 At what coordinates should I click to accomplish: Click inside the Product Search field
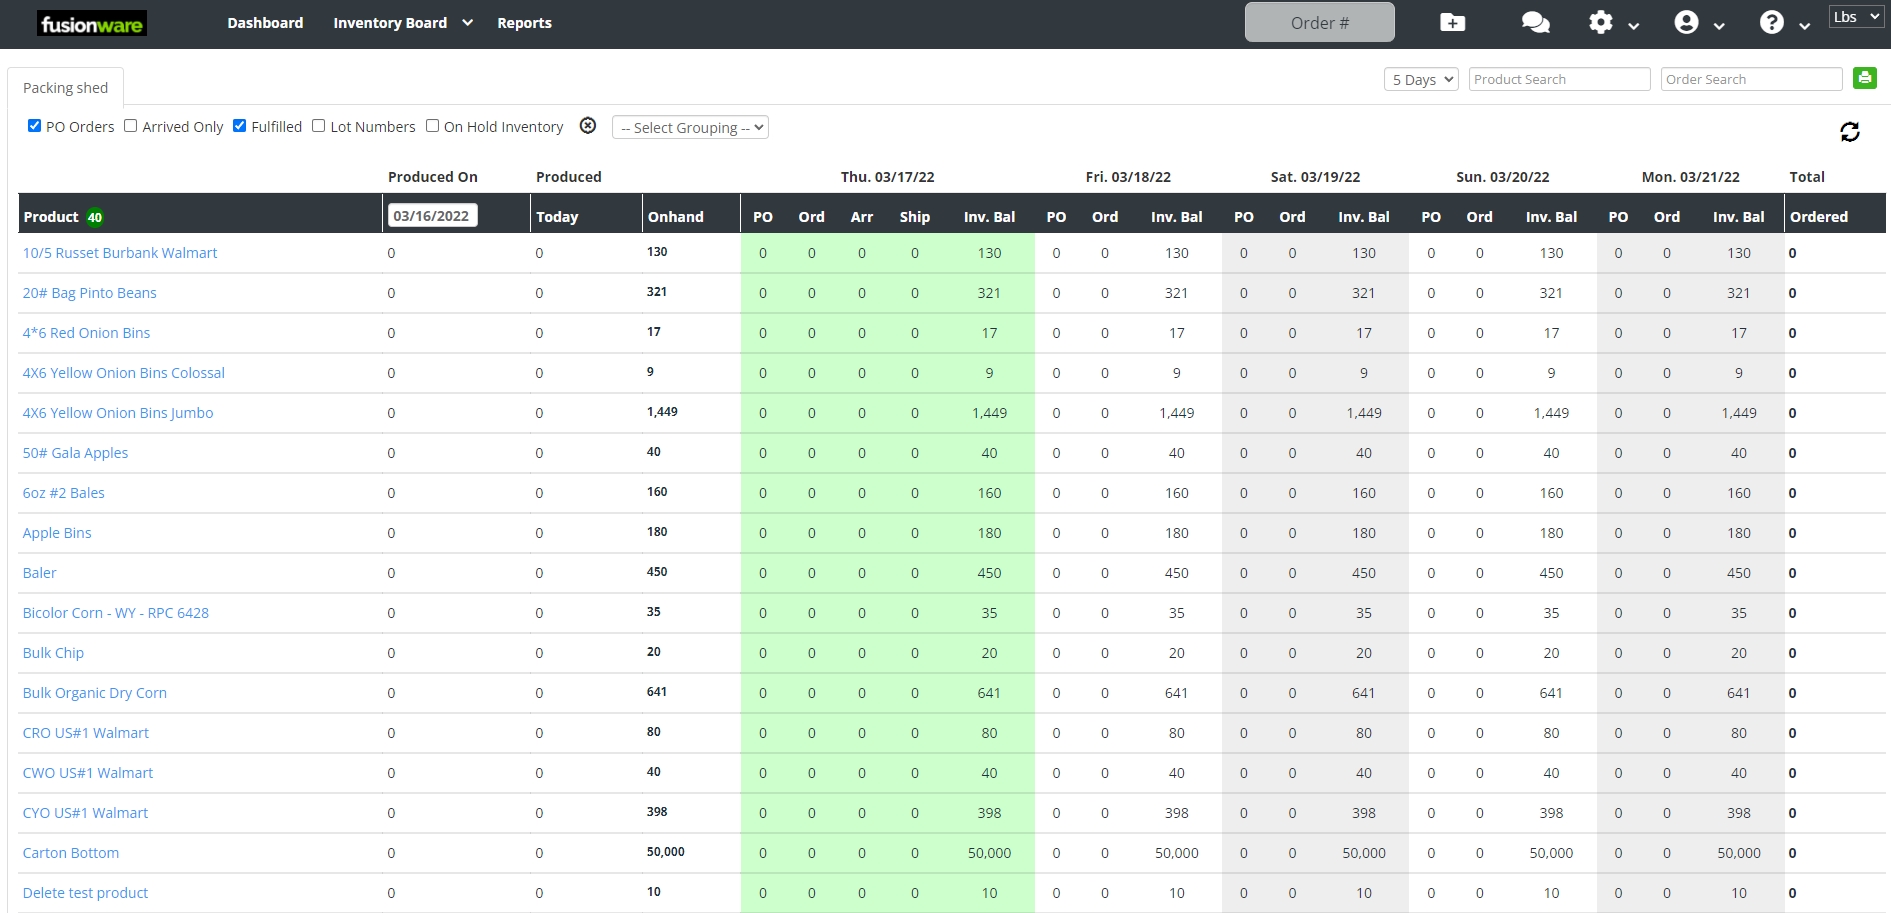pyautogui.click(x=1559, y=78)
